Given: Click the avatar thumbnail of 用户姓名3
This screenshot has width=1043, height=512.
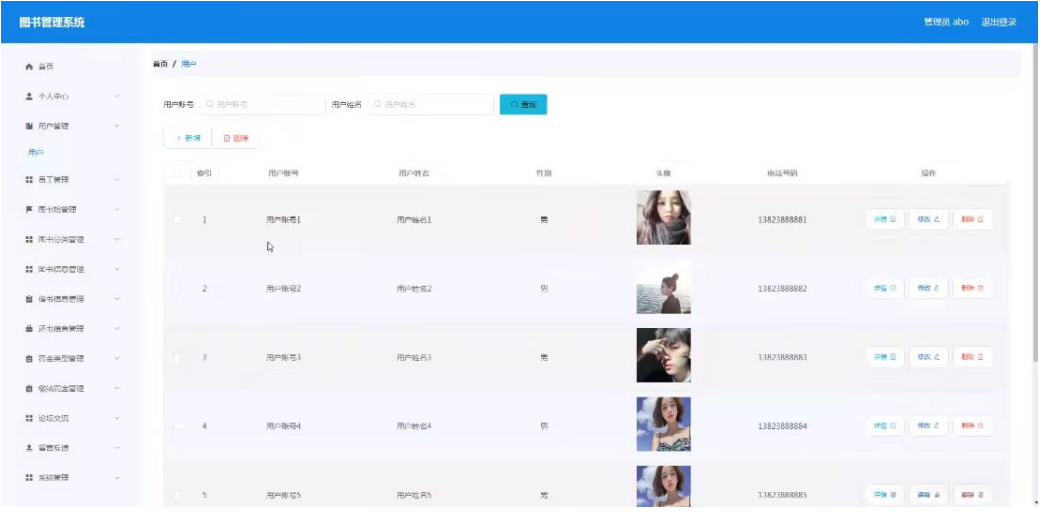Looking at the screenshot, I should [663, 355].
